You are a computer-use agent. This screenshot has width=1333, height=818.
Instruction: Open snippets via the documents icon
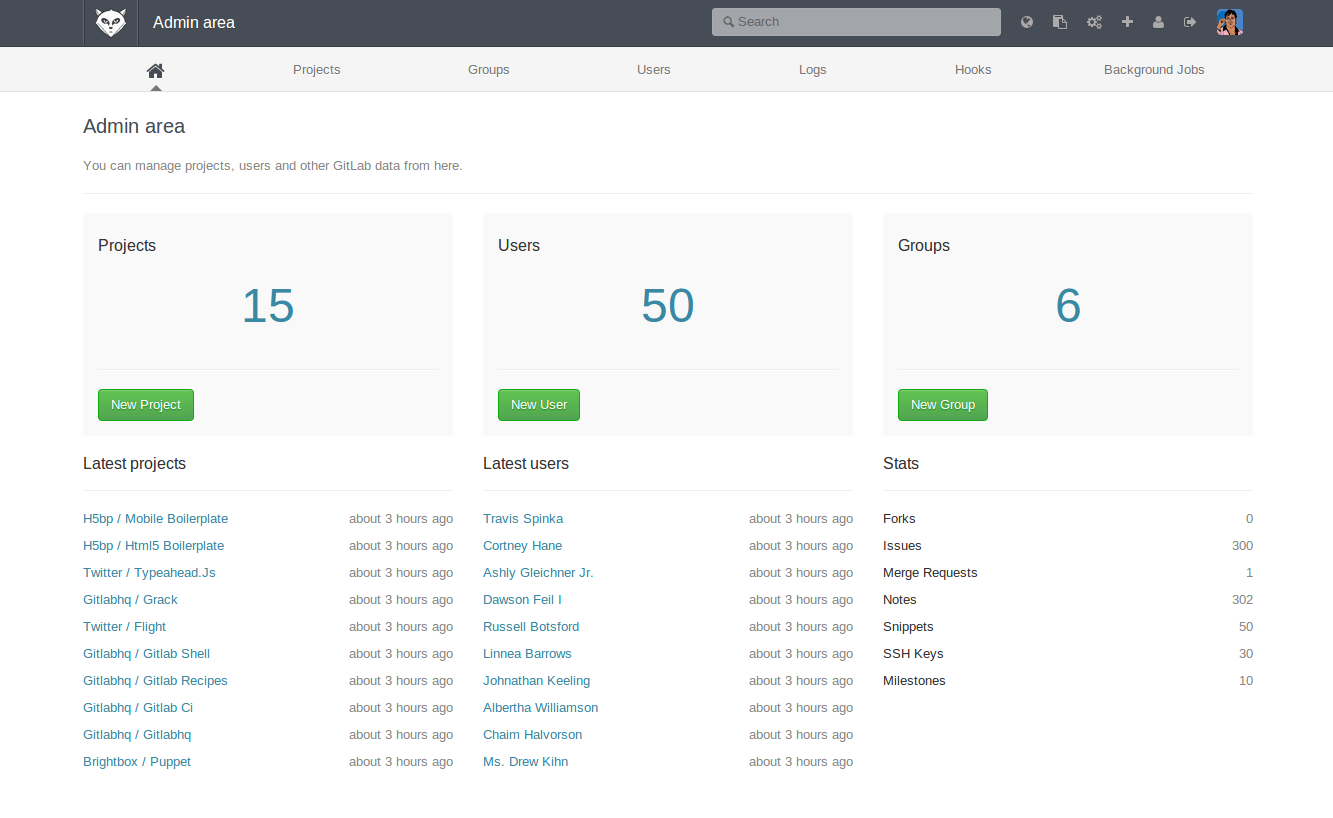point(1059,21)
